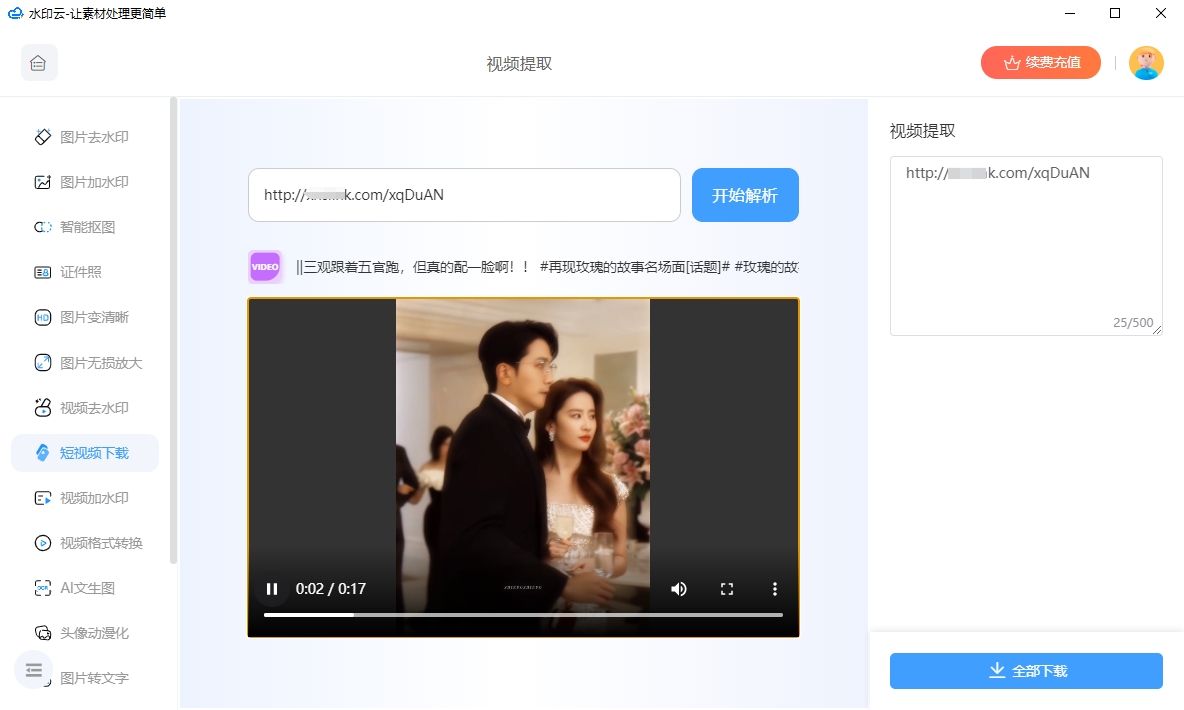Enter fullscreen video mode
Image resolution: width=1184 pixels, height=710 pixels.
(x=726, y=589)
